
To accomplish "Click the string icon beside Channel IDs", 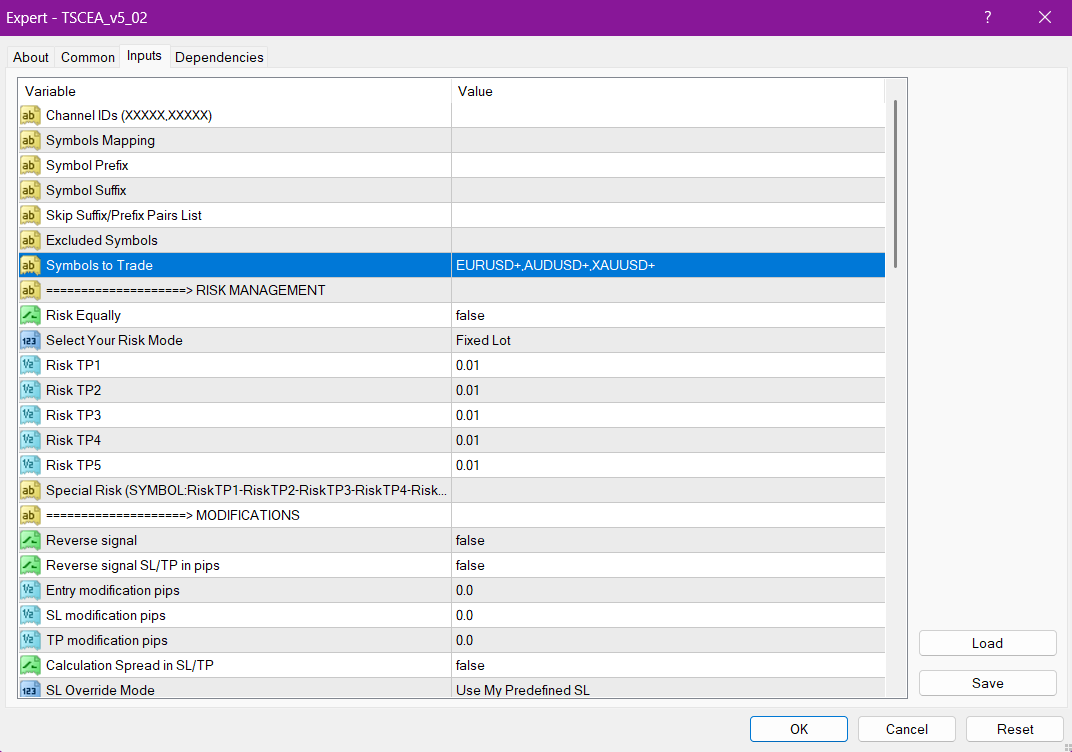I will [x=30, y=116].
